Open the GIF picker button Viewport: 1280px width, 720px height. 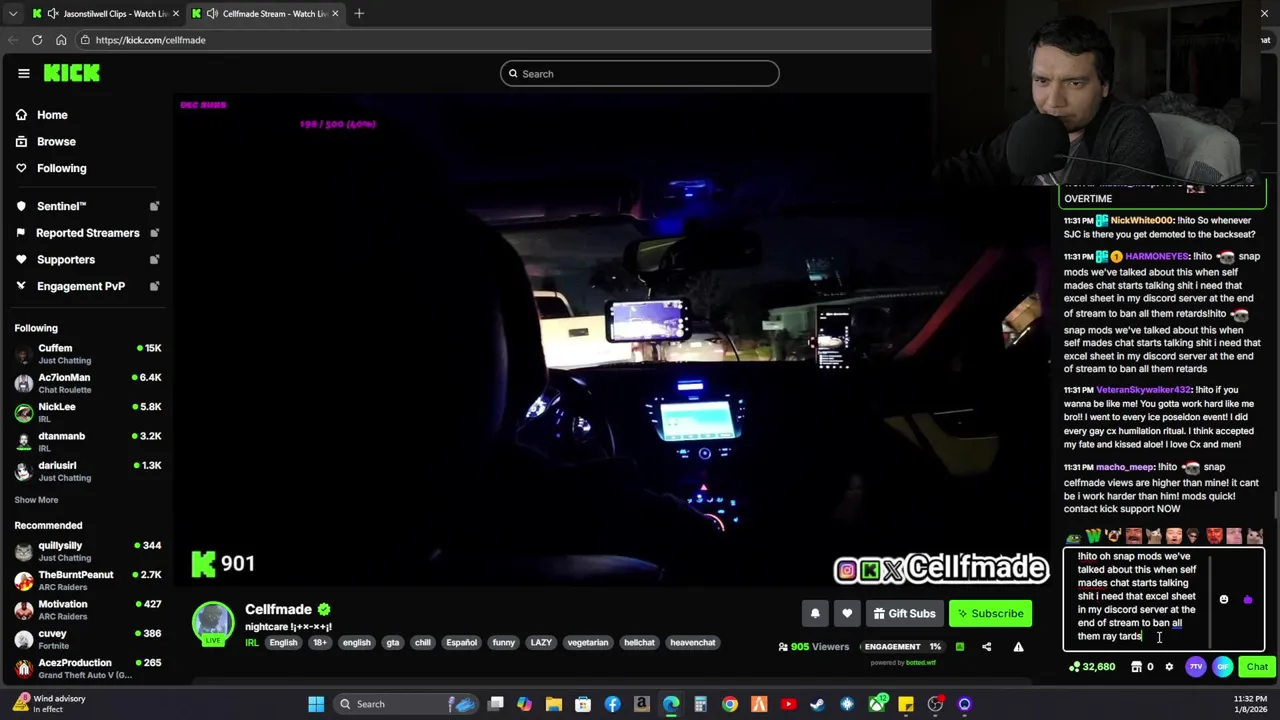pos(1223,667)
